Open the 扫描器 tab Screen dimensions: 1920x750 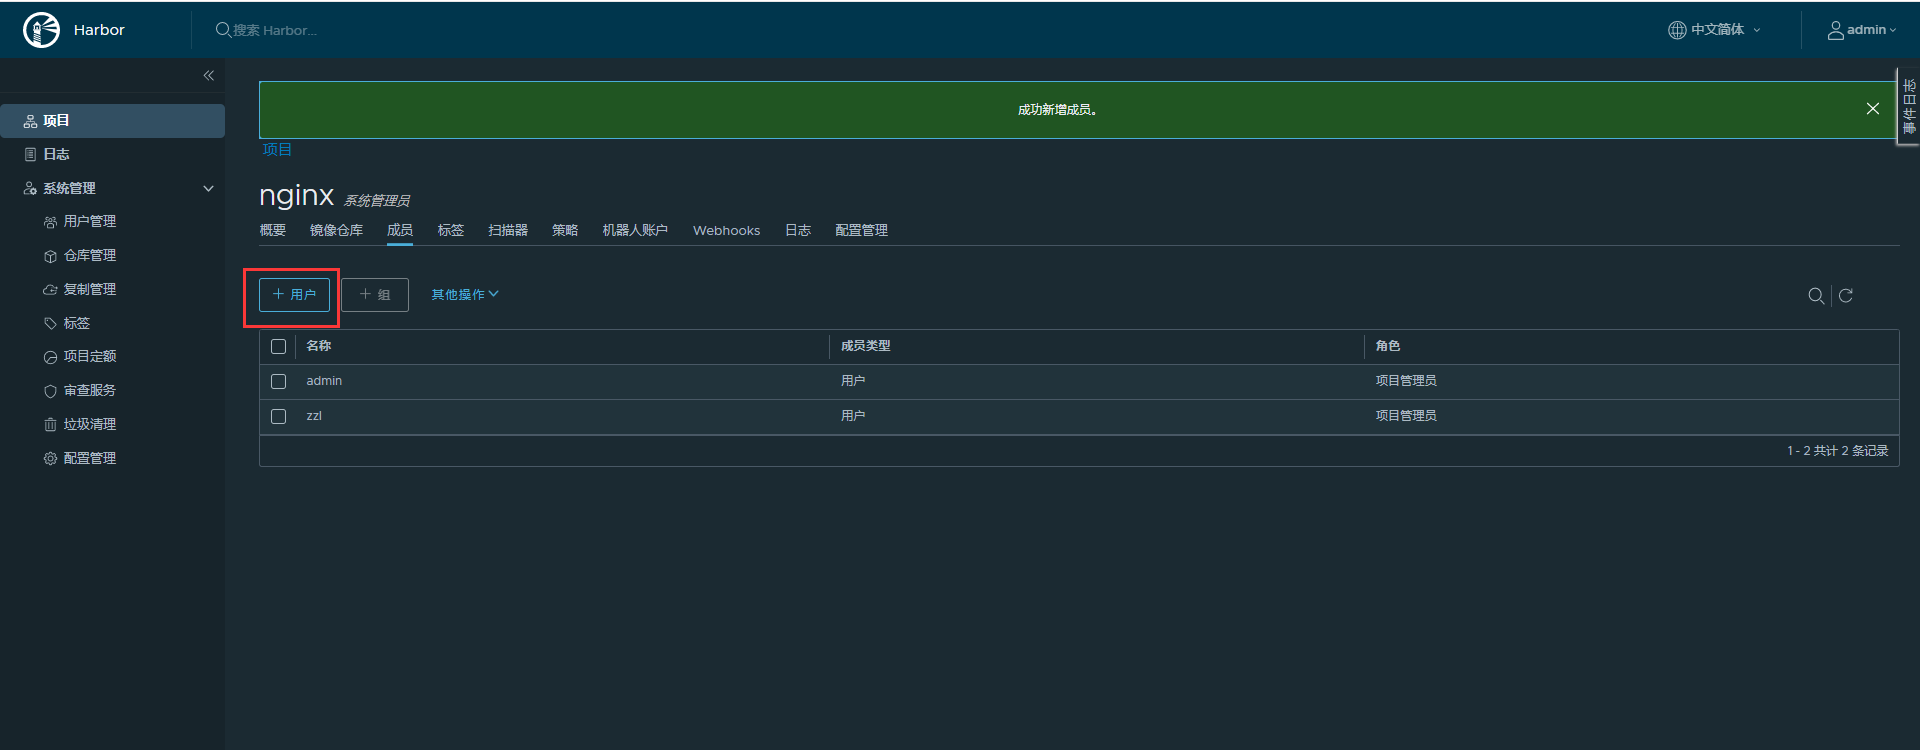click(508, 230)
